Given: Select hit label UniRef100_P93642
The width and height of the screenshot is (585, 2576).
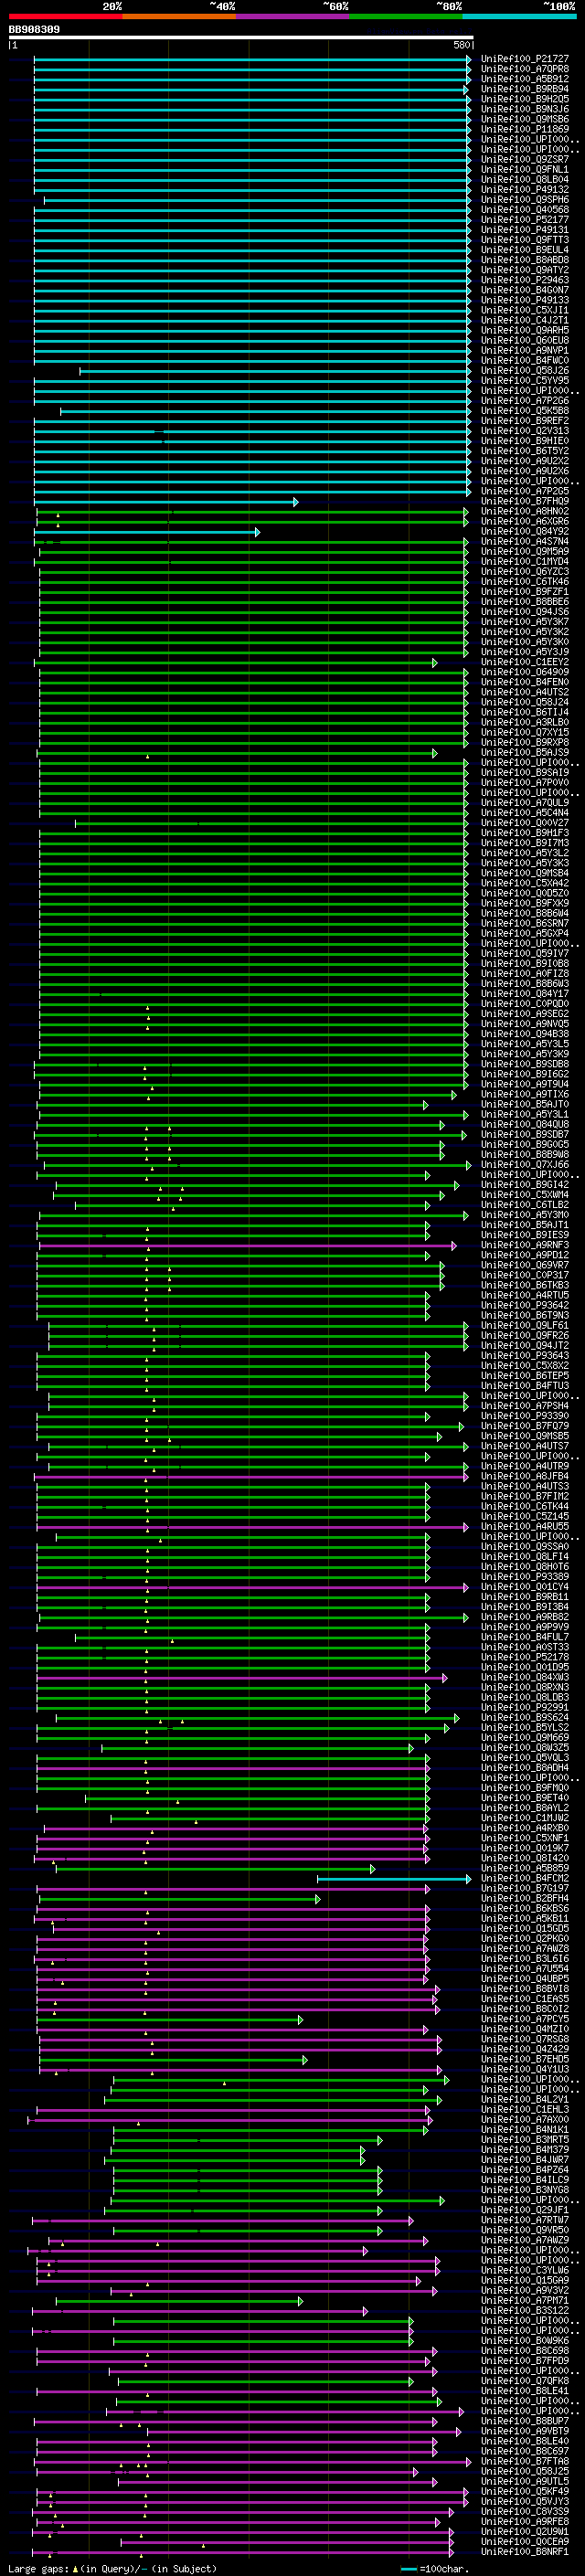Looking at the screenshot, I should pos(525,1305).
